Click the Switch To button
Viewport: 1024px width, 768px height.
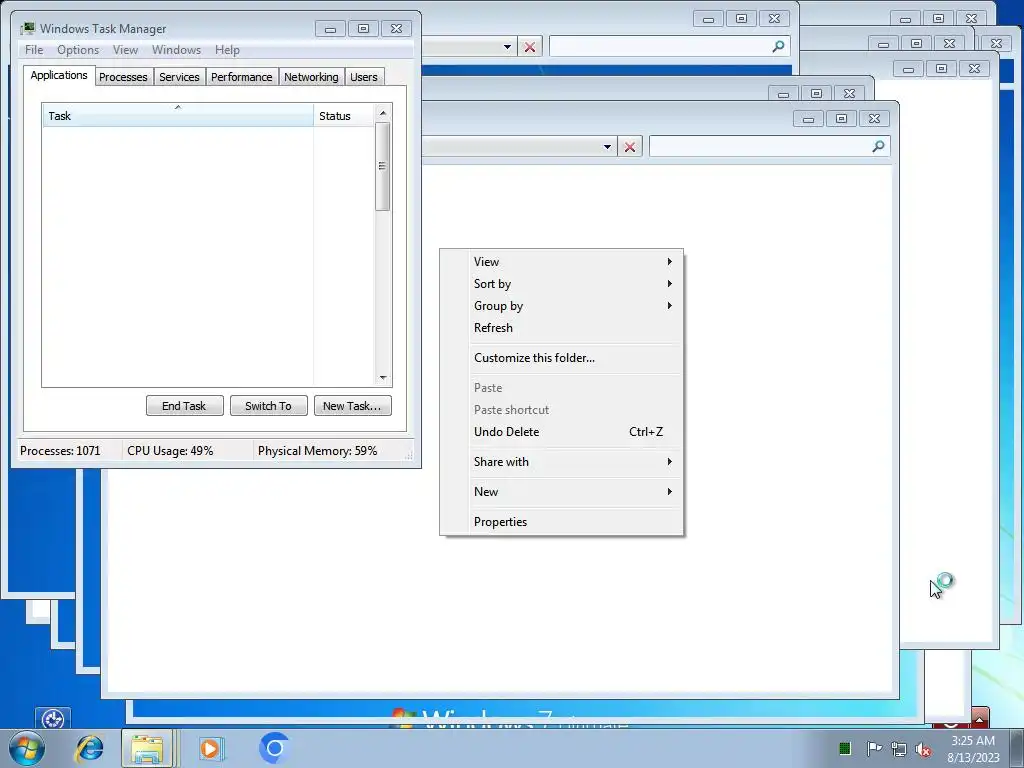pos(268,406)
